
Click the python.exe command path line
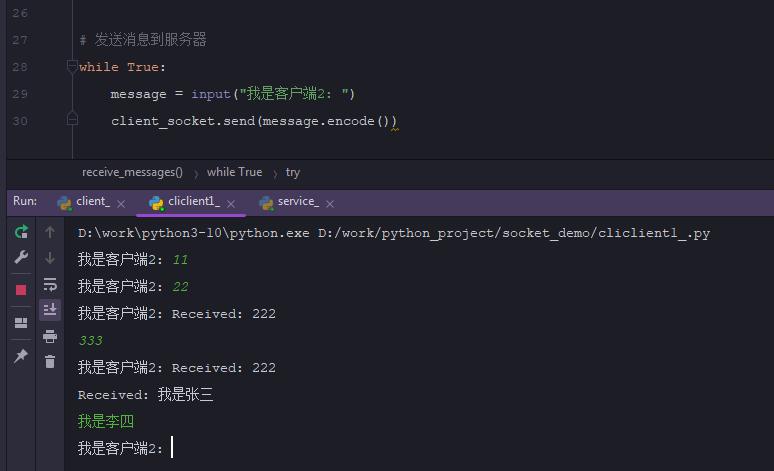394,233
